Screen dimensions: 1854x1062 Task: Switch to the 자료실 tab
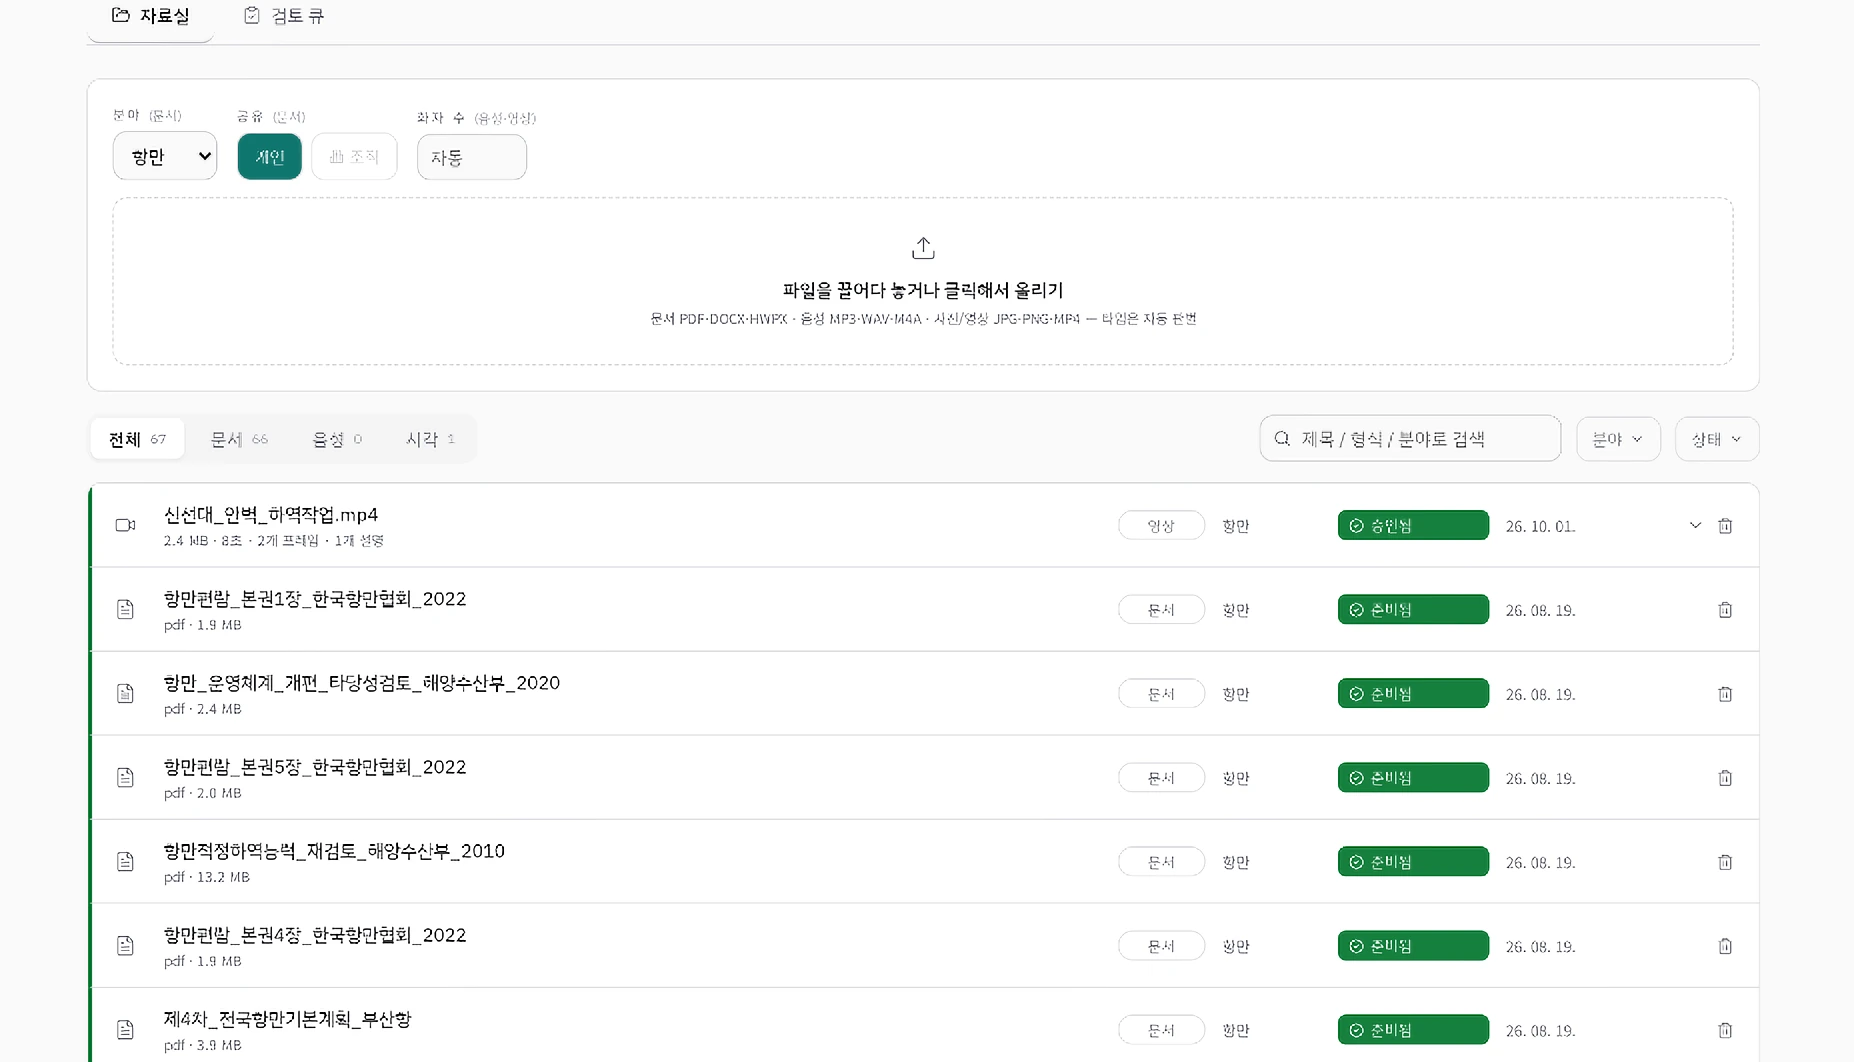click(151, 16)
